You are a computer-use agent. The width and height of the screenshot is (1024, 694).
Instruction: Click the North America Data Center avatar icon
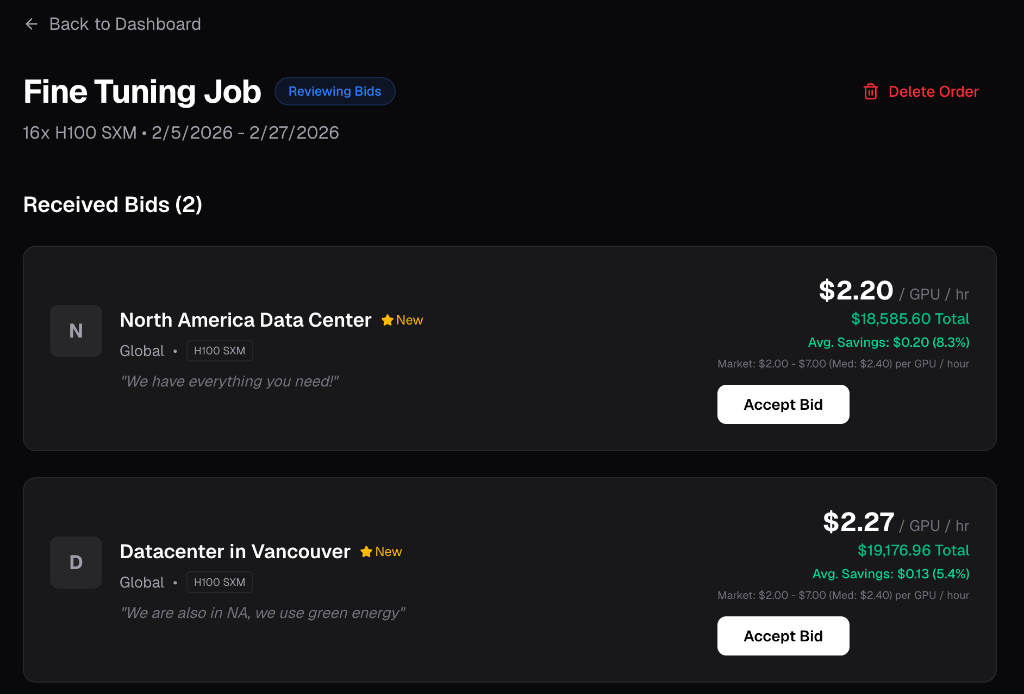(x=75, y=331)
